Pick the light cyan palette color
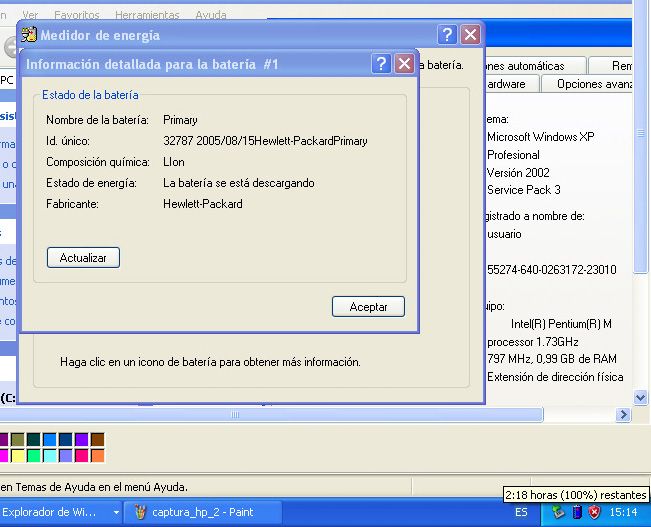Image resolution: width=651 pixels, height=527 pixels. tap(50, 456)
